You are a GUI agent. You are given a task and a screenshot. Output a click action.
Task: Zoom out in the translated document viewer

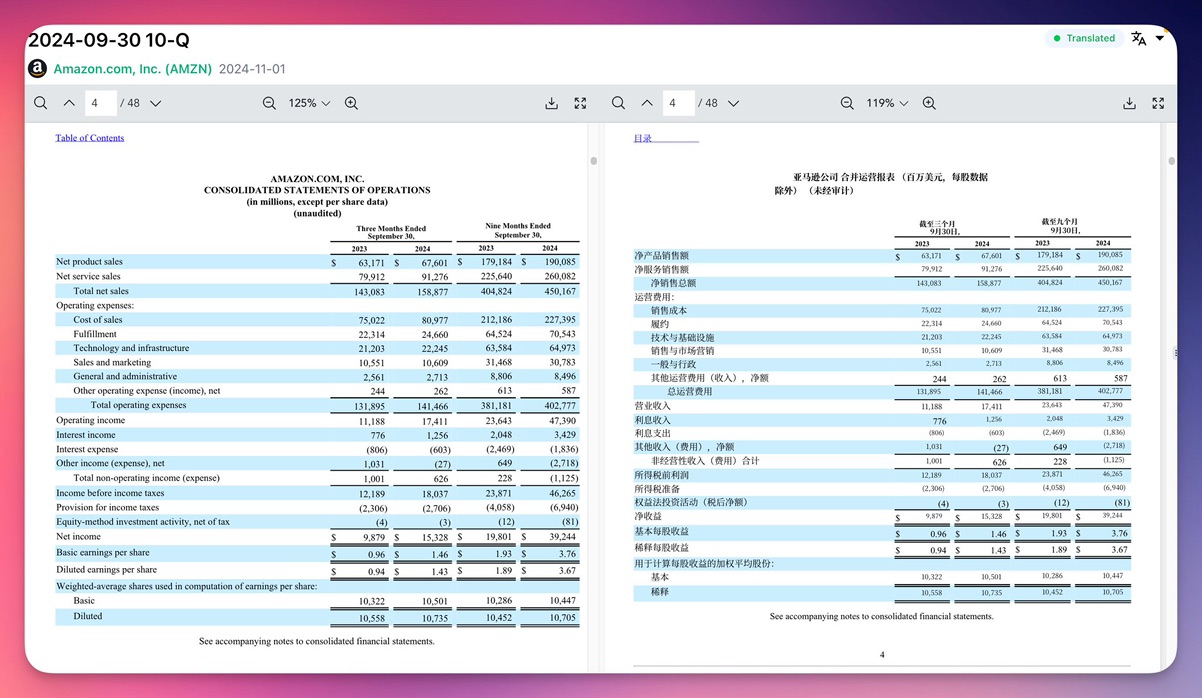click(x=847, y=103)
